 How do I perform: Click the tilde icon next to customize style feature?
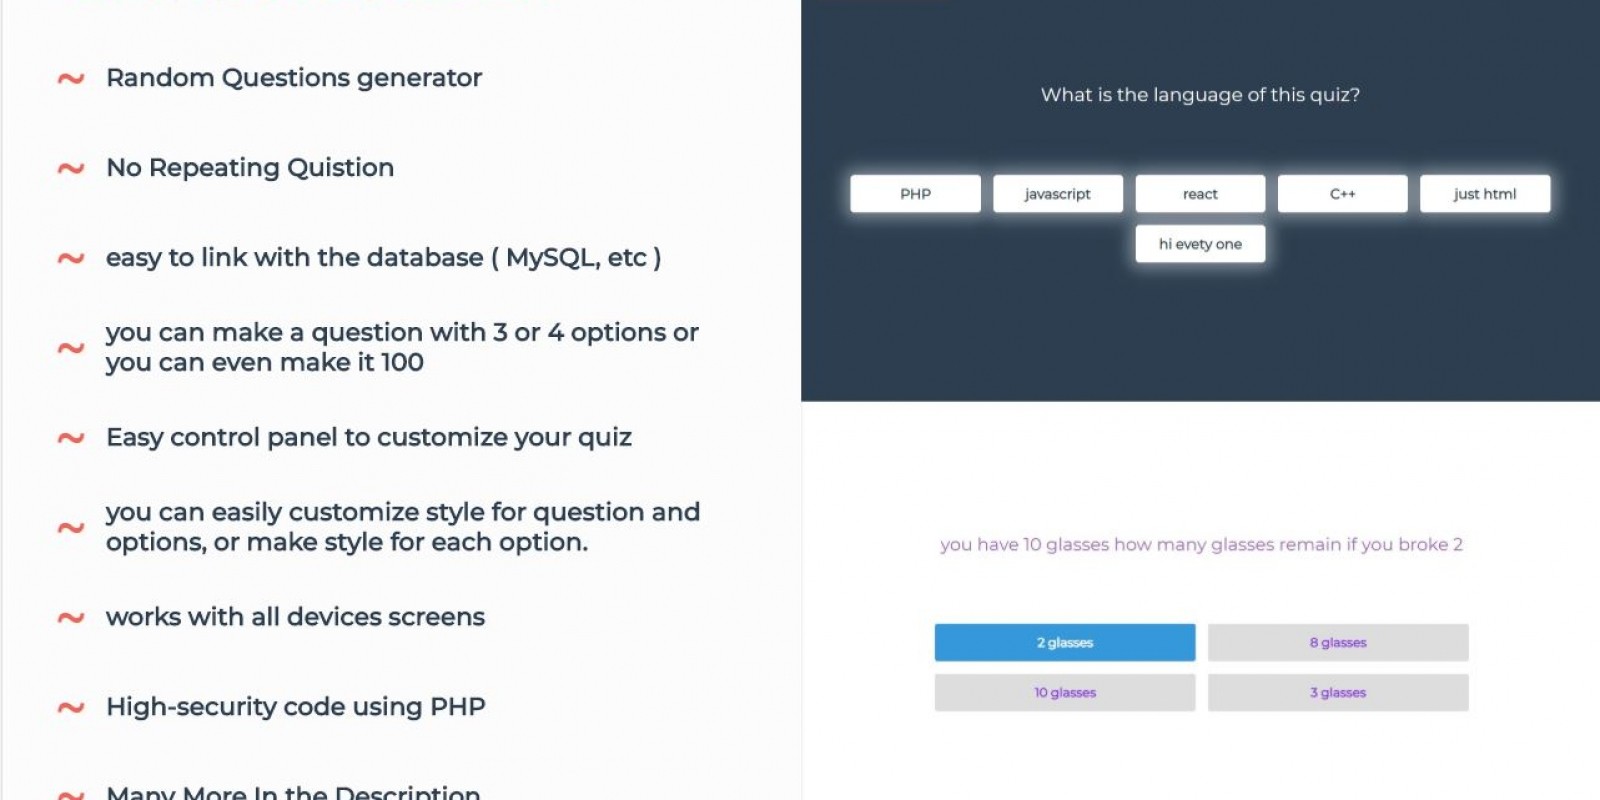point(70,528)
